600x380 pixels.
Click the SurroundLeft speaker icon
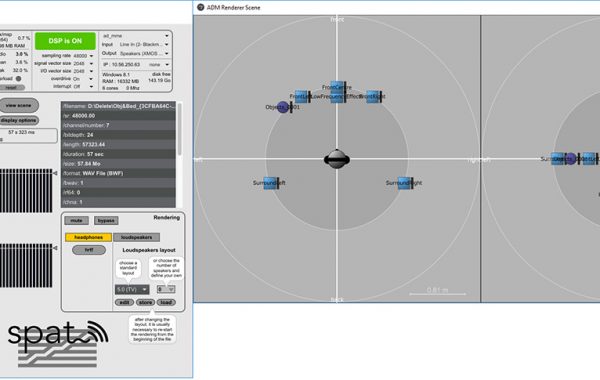pos(270,183)
